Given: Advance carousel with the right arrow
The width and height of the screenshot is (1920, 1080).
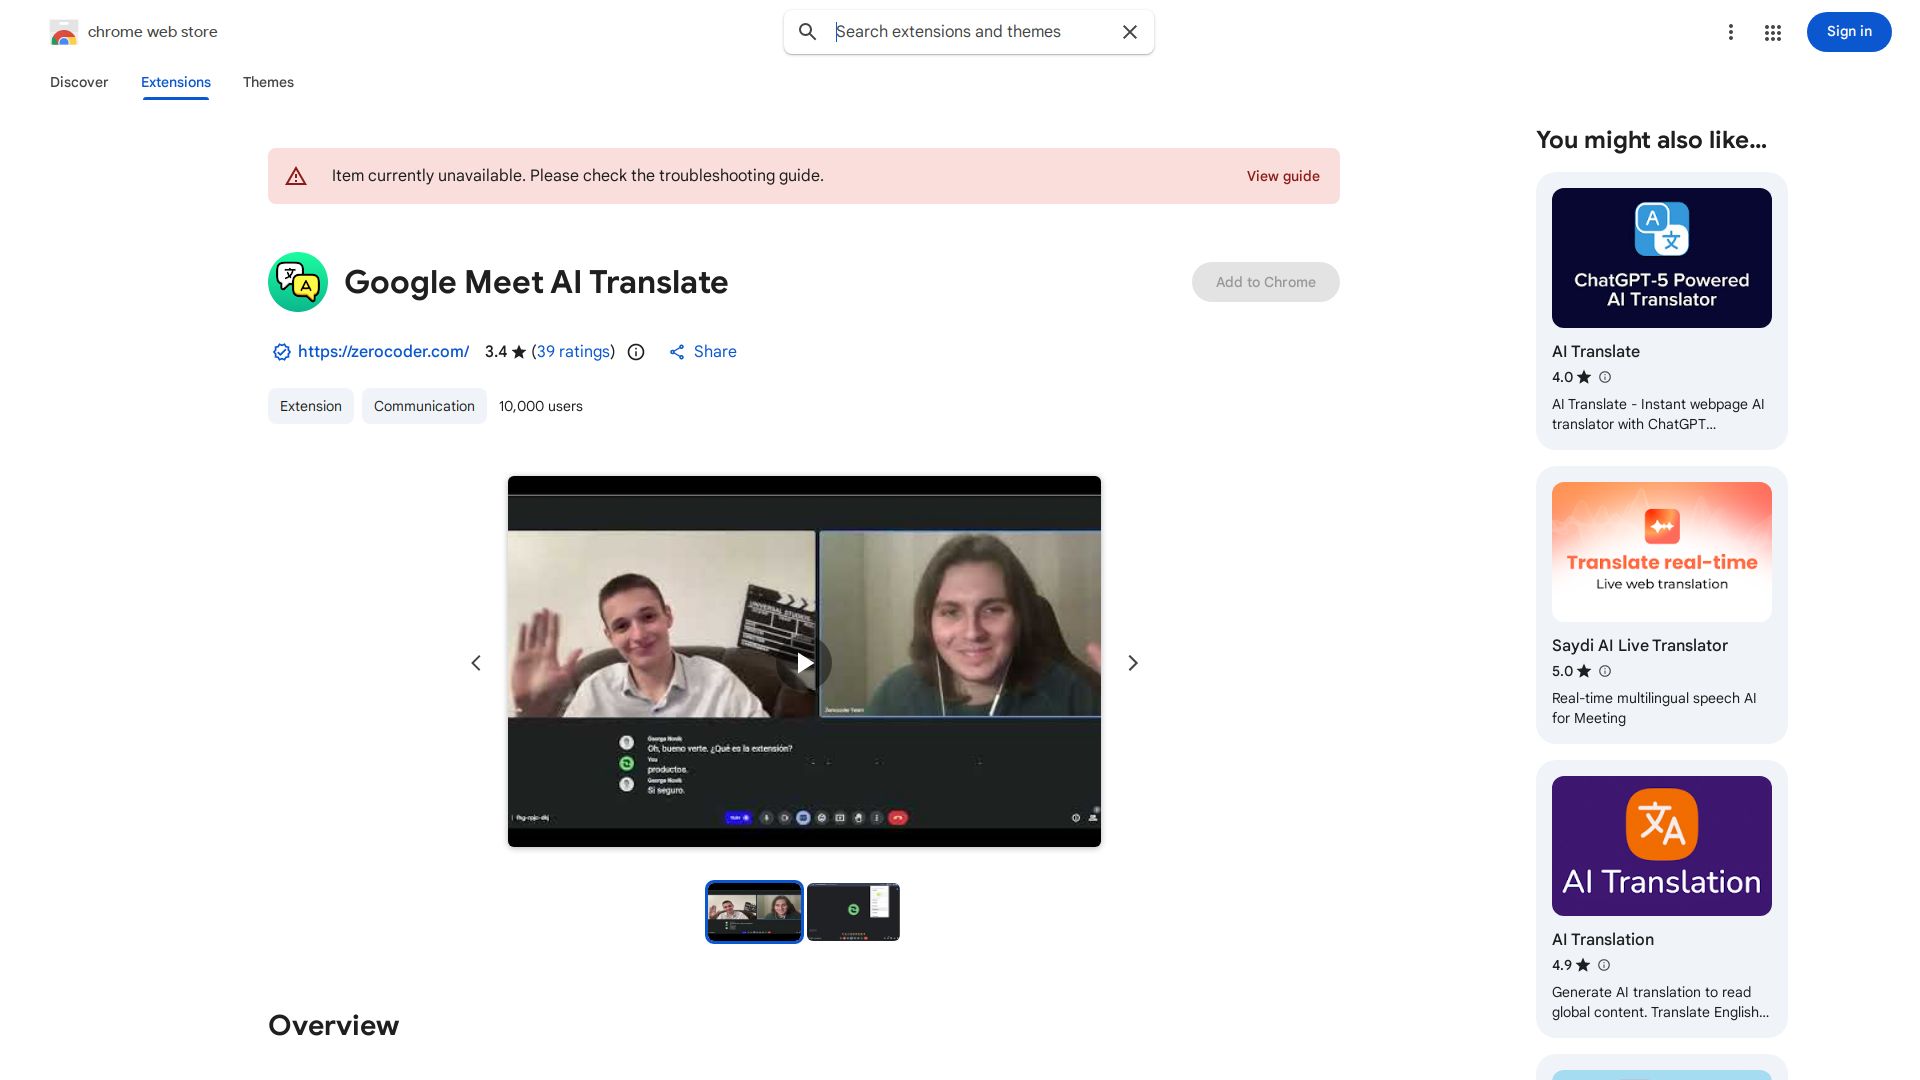Looking at the screenshot, I should pos(1132,662).
